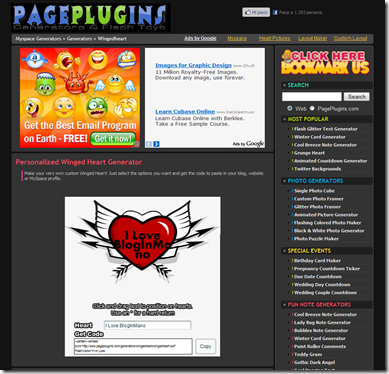Open the Single Photo Cube link

tap(314, 191)
